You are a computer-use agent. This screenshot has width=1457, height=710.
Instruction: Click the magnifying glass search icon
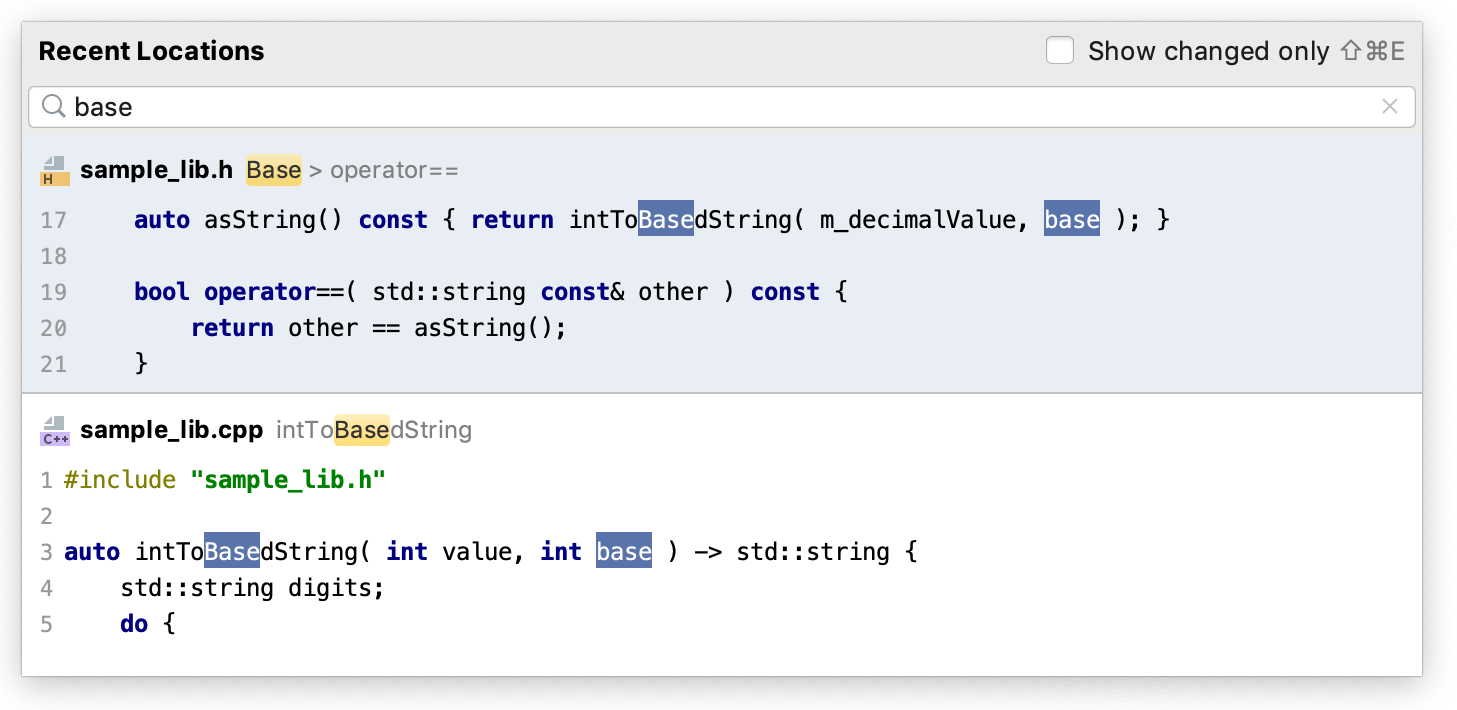[55, 107]
